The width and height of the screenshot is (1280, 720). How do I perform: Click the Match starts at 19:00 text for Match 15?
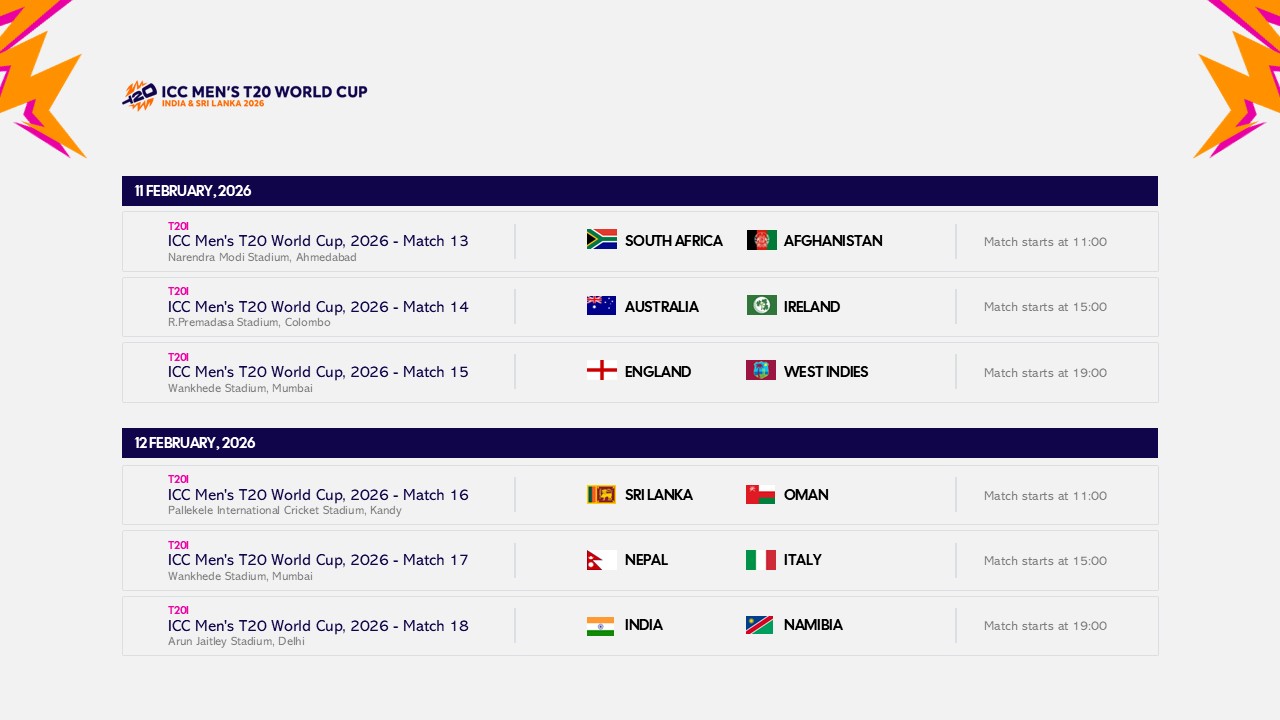click(x=1045, y=372)
